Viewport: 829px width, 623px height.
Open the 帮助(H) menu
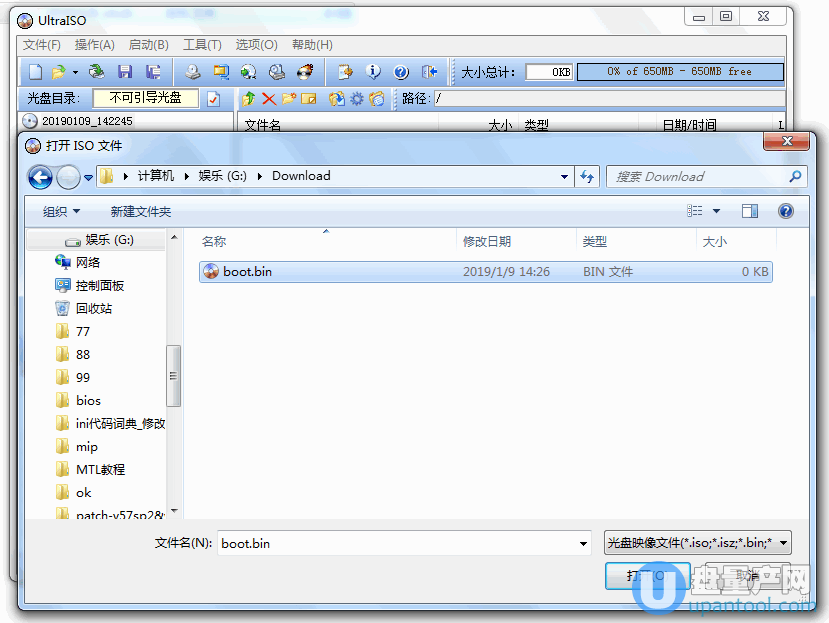click(x=312, y=45)
